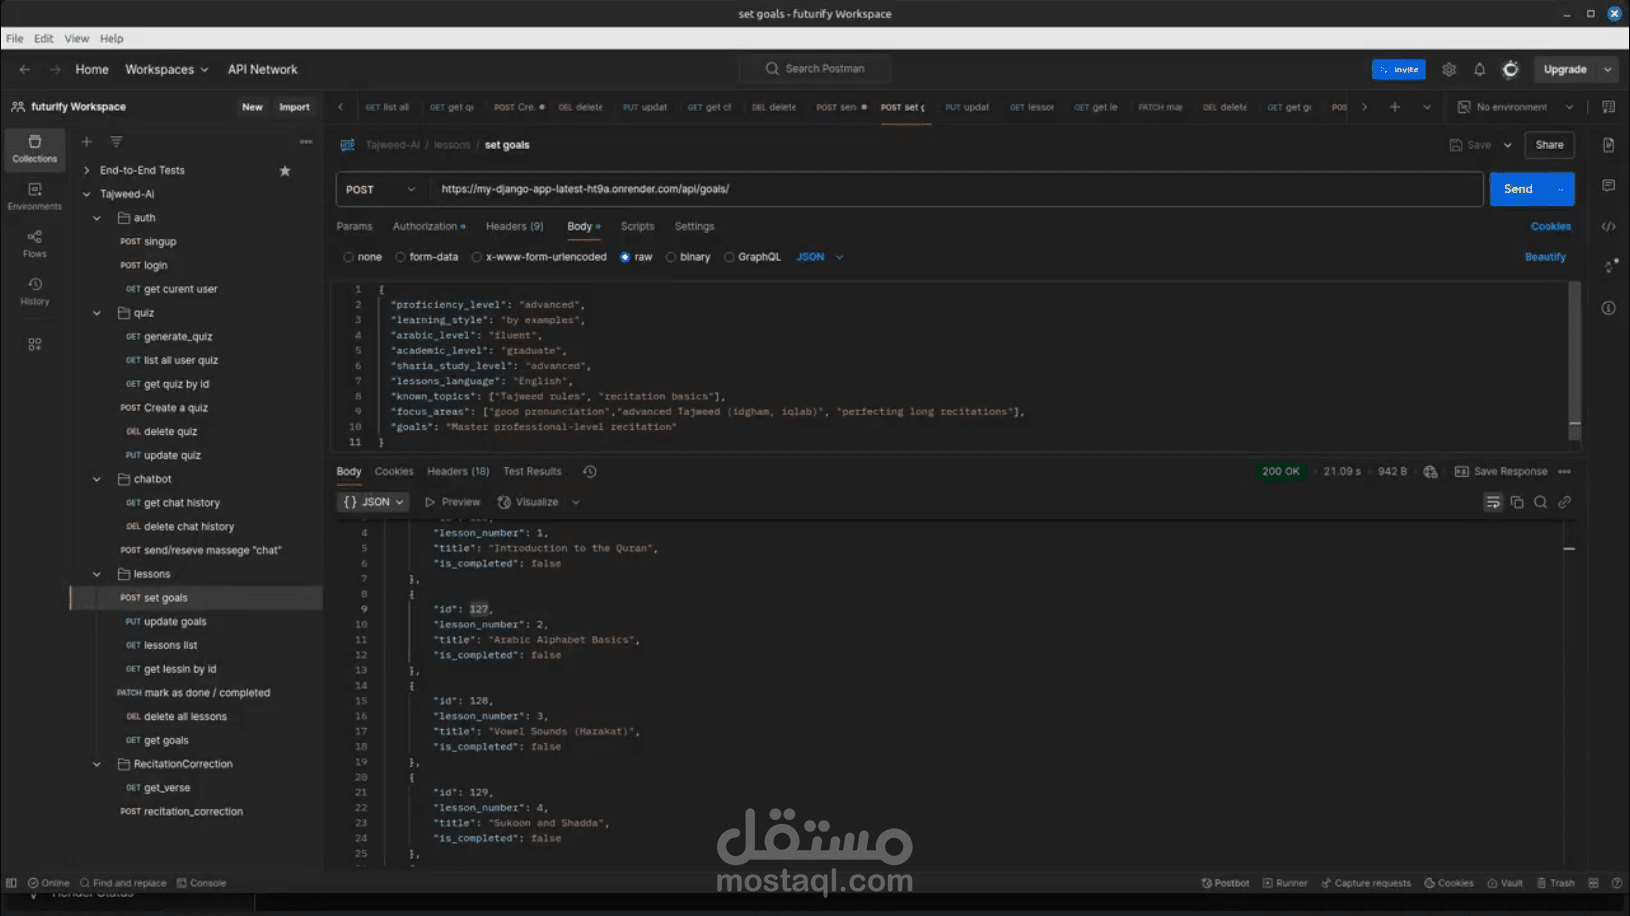
Task: Search within the response body
Action: coord(1541,502)
